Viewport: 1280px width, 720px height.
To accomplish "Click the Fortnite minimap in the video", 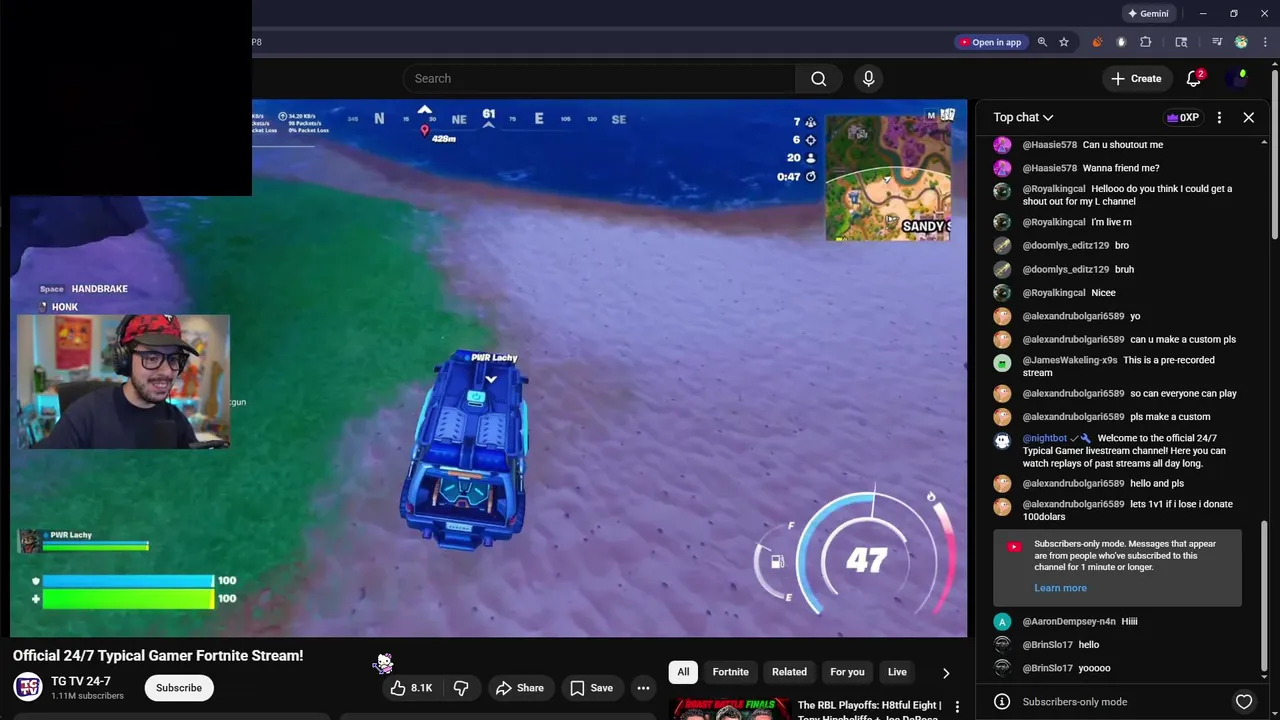I will point(888,177).
